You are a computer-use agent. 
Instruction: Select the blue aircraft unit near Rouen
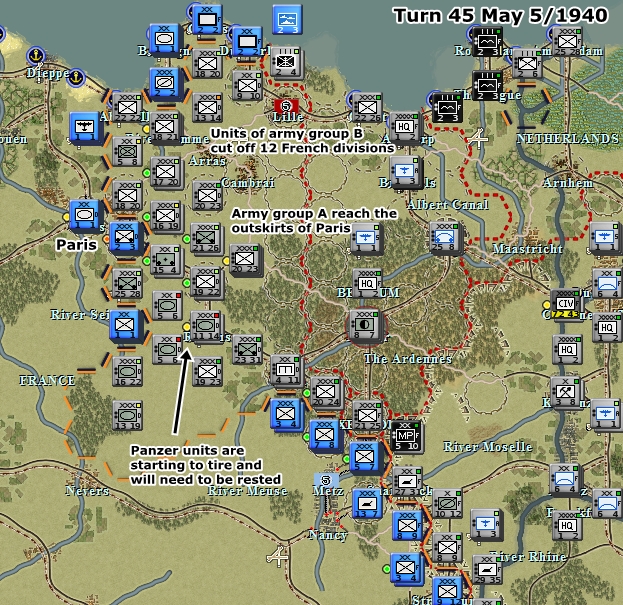coord(84,127)
